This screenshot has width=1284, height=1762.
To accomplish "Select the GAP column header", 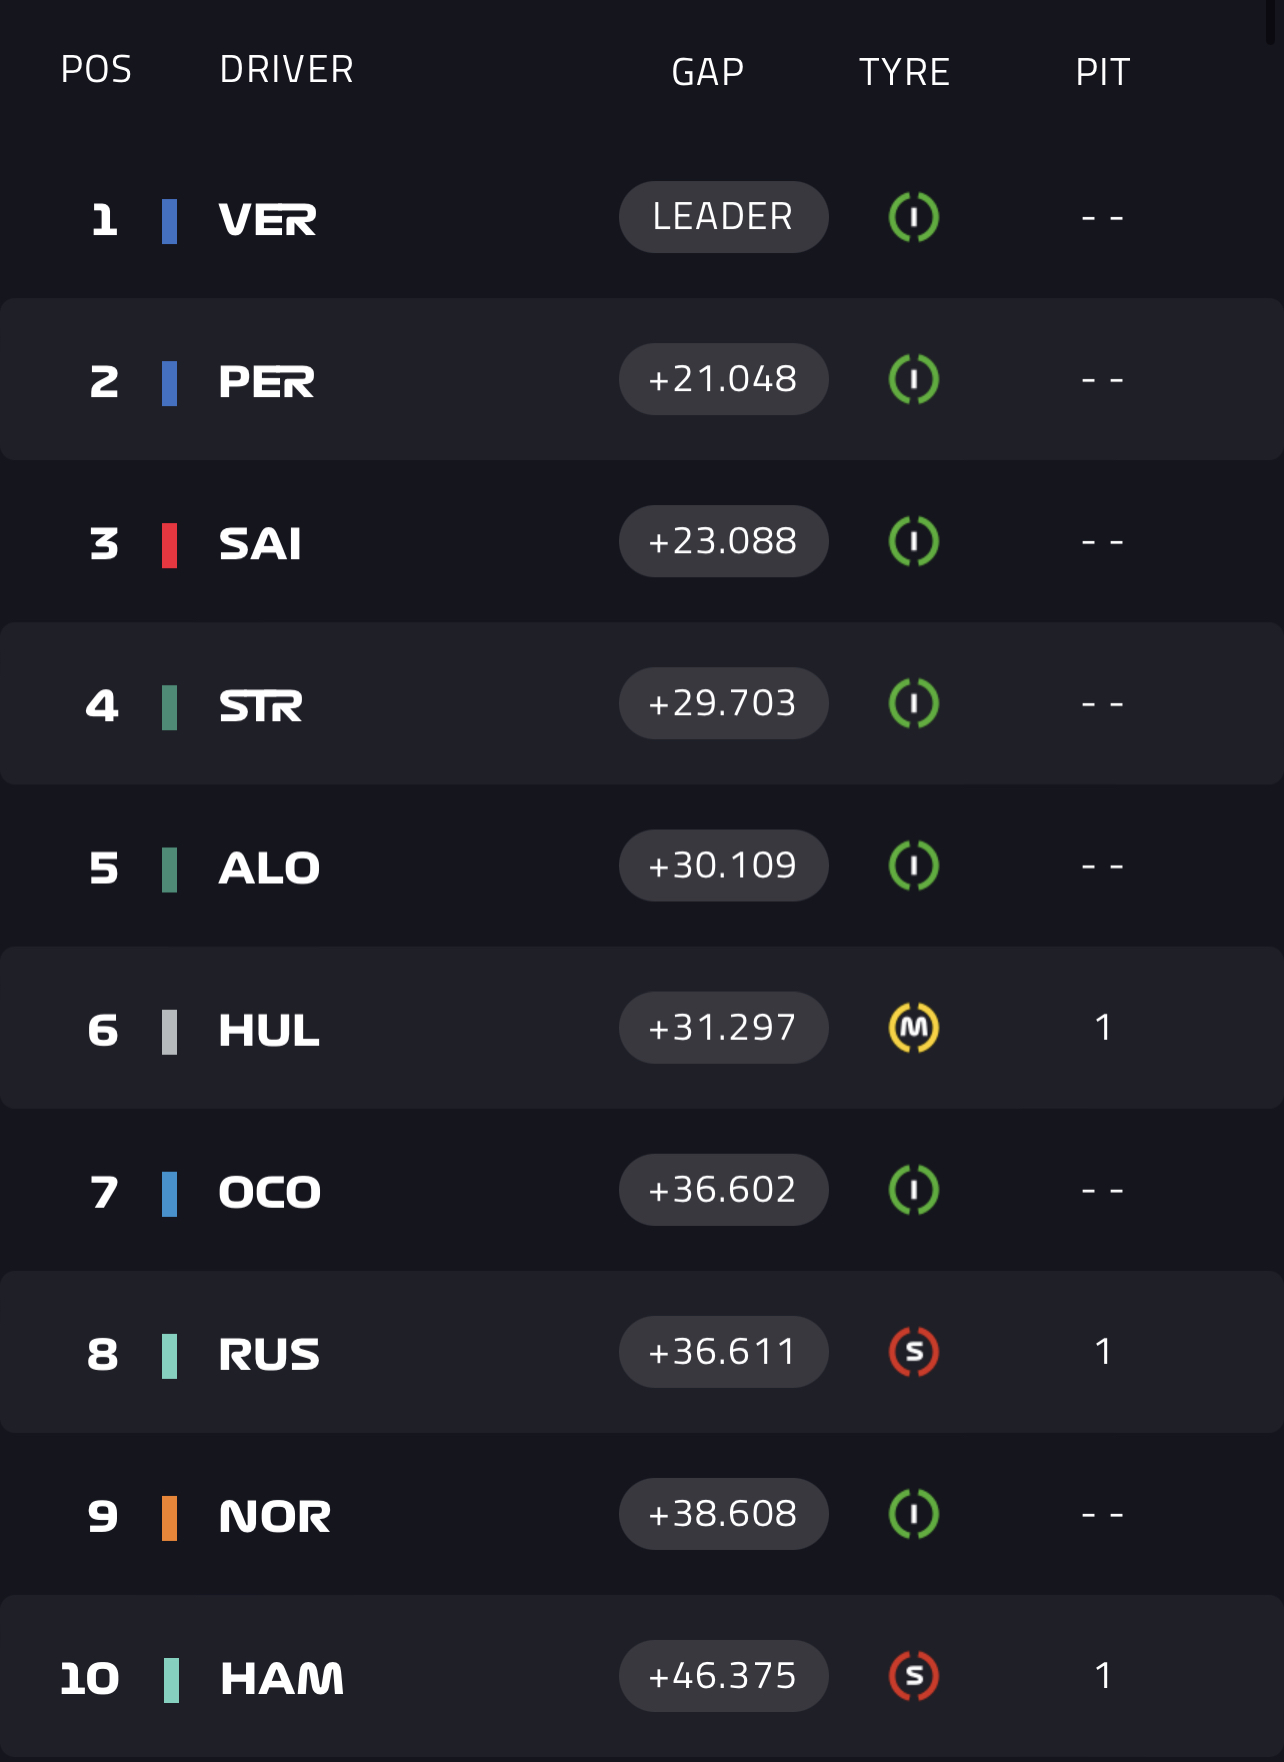I will point(707,72).
